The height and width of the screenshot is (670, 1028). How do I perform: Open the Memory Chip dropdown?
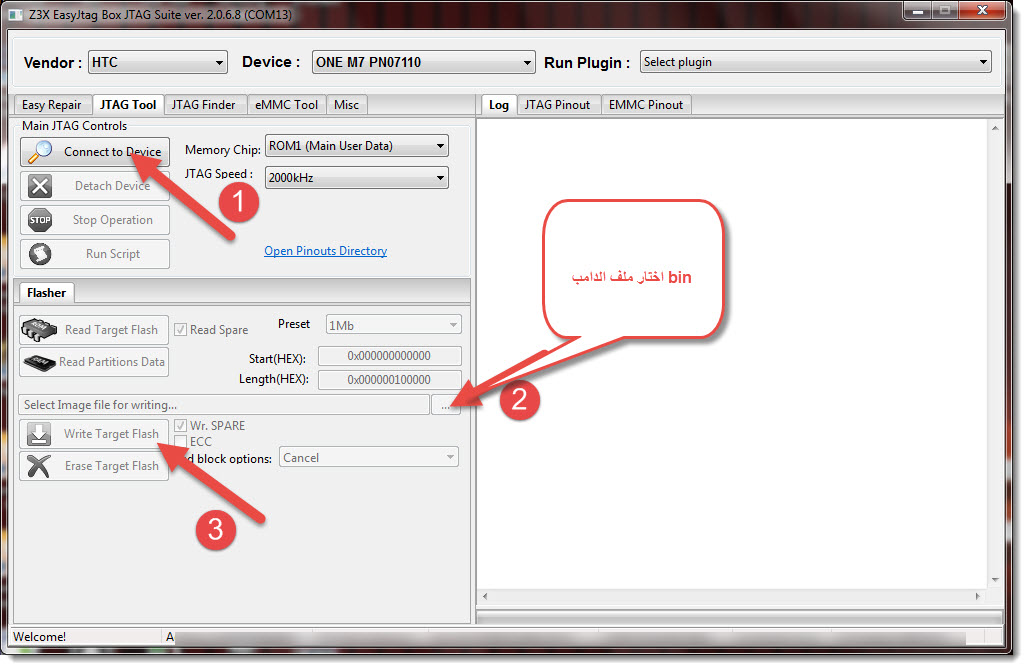point(356,146)
